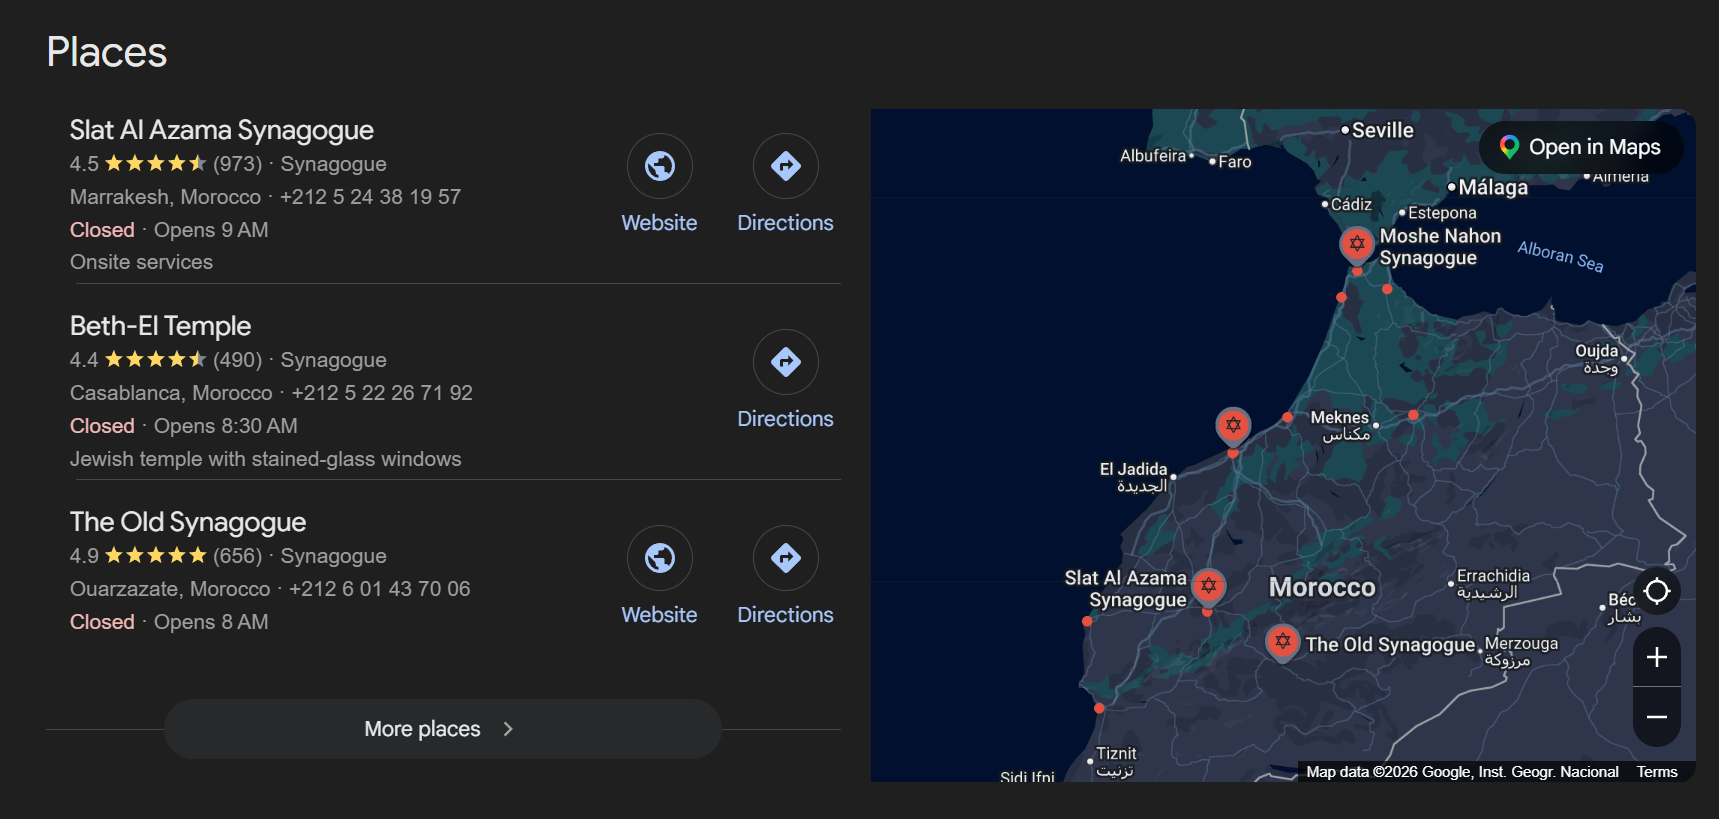Open Slat Al Azama Synagogue title in the list
1719x819 pixels.
click(222, 130)
